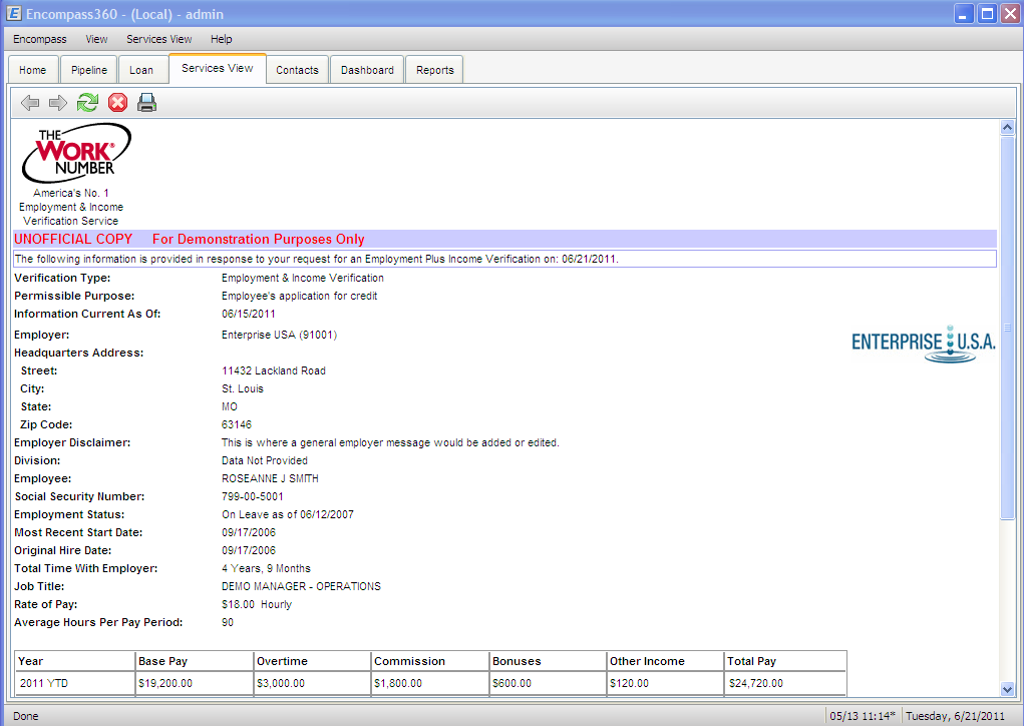The height and width of the screenshot is (726, 1024).
Task: Click the Forward arrow toolbar icon
Action: point(58,103)
